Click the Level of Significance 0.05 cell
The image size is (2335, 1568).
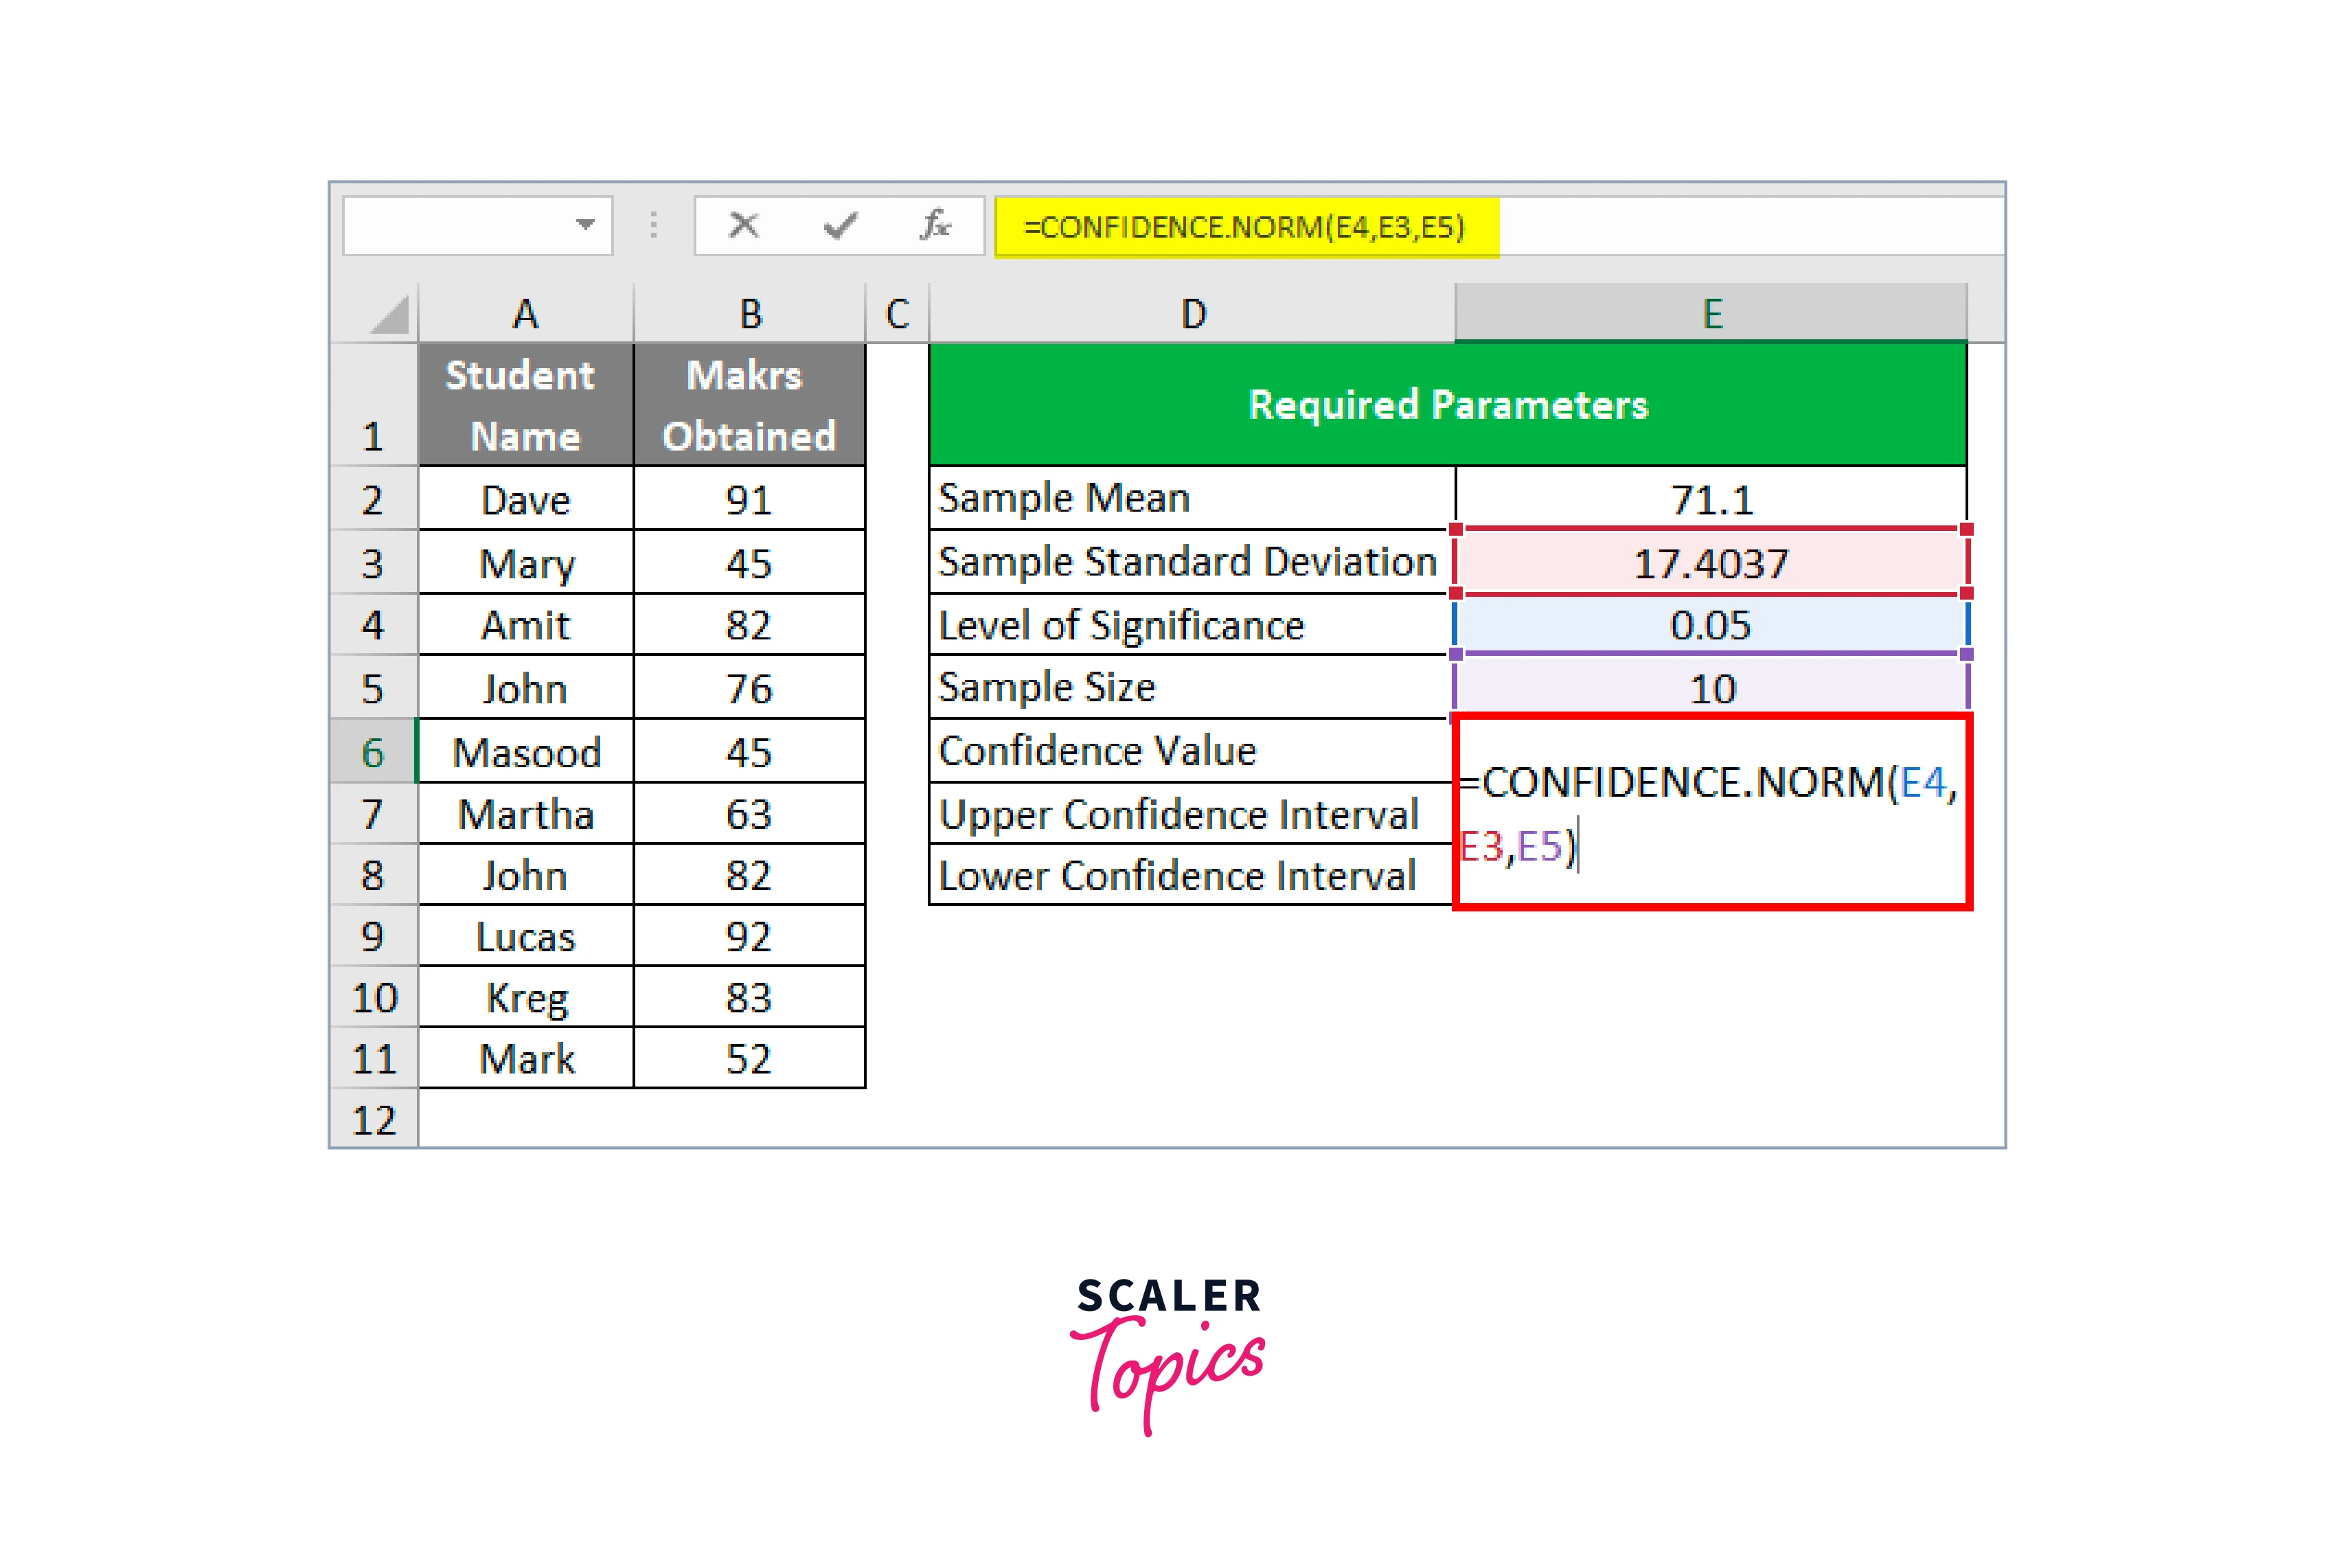[x=1711, y=626]
